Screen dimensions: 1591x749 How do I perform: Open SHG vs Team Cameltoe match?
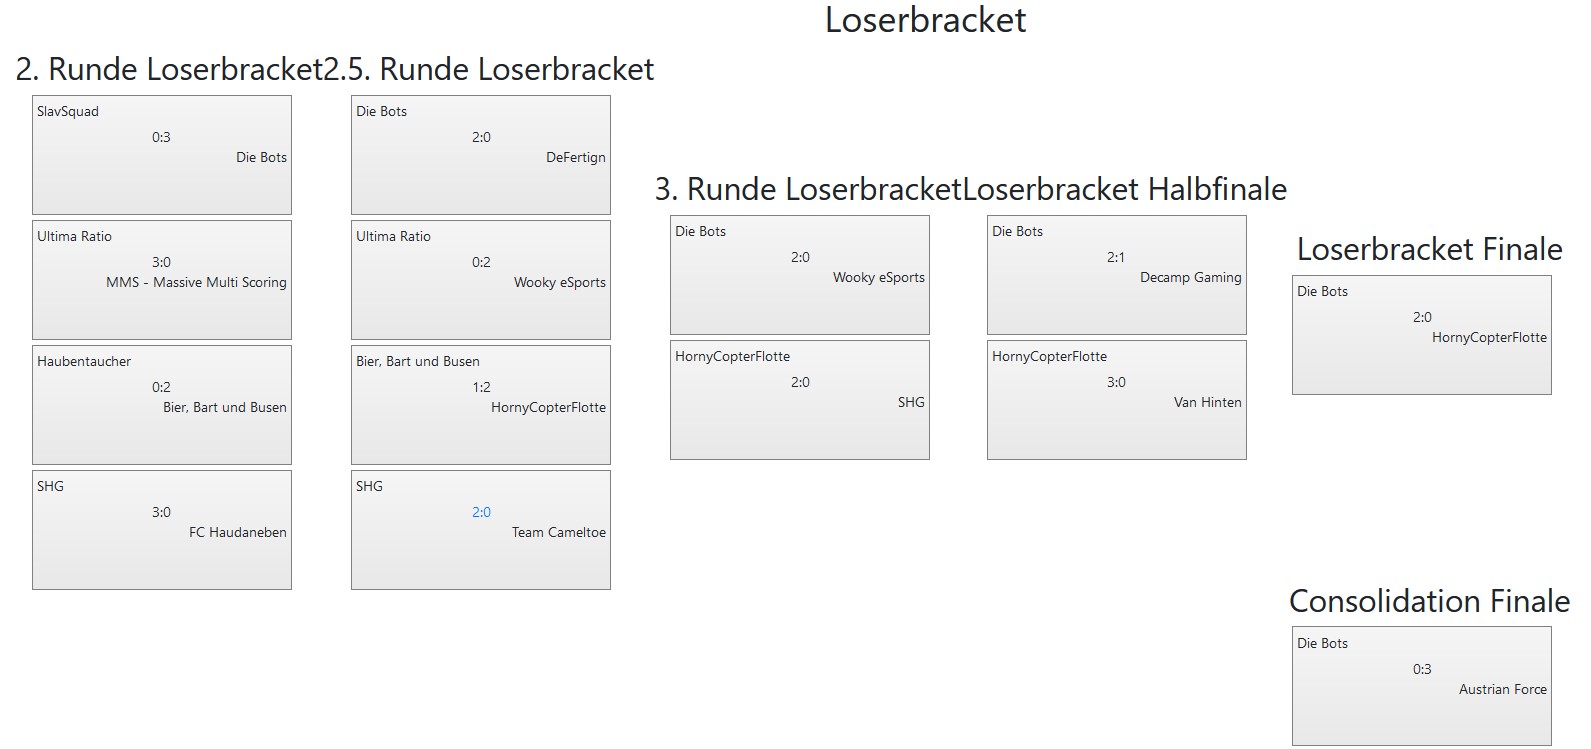point(481,530)
